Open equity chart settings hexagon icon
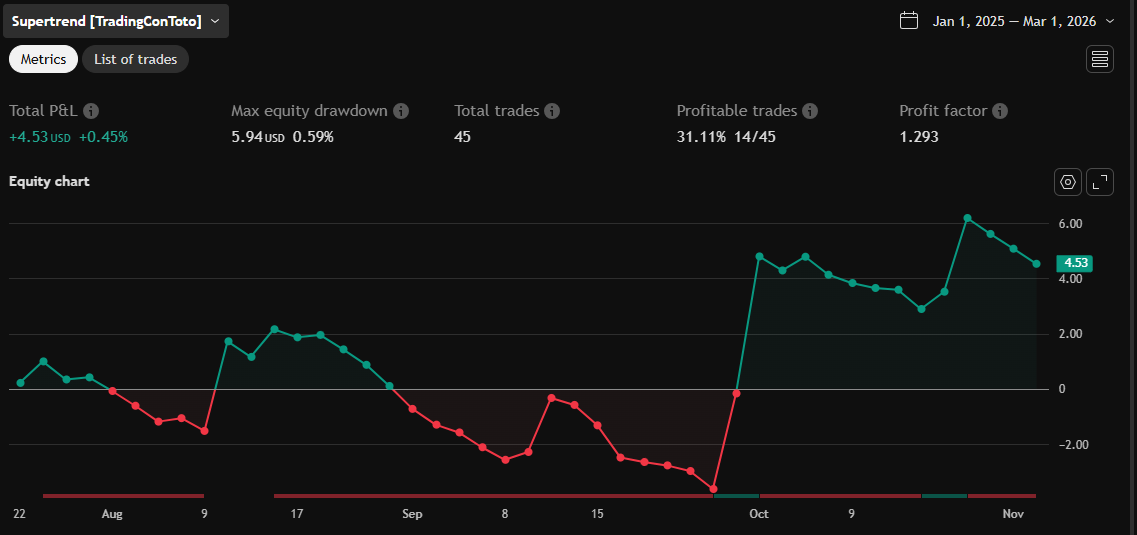This screenshot has width=1137, height=535. point(1068,182)
